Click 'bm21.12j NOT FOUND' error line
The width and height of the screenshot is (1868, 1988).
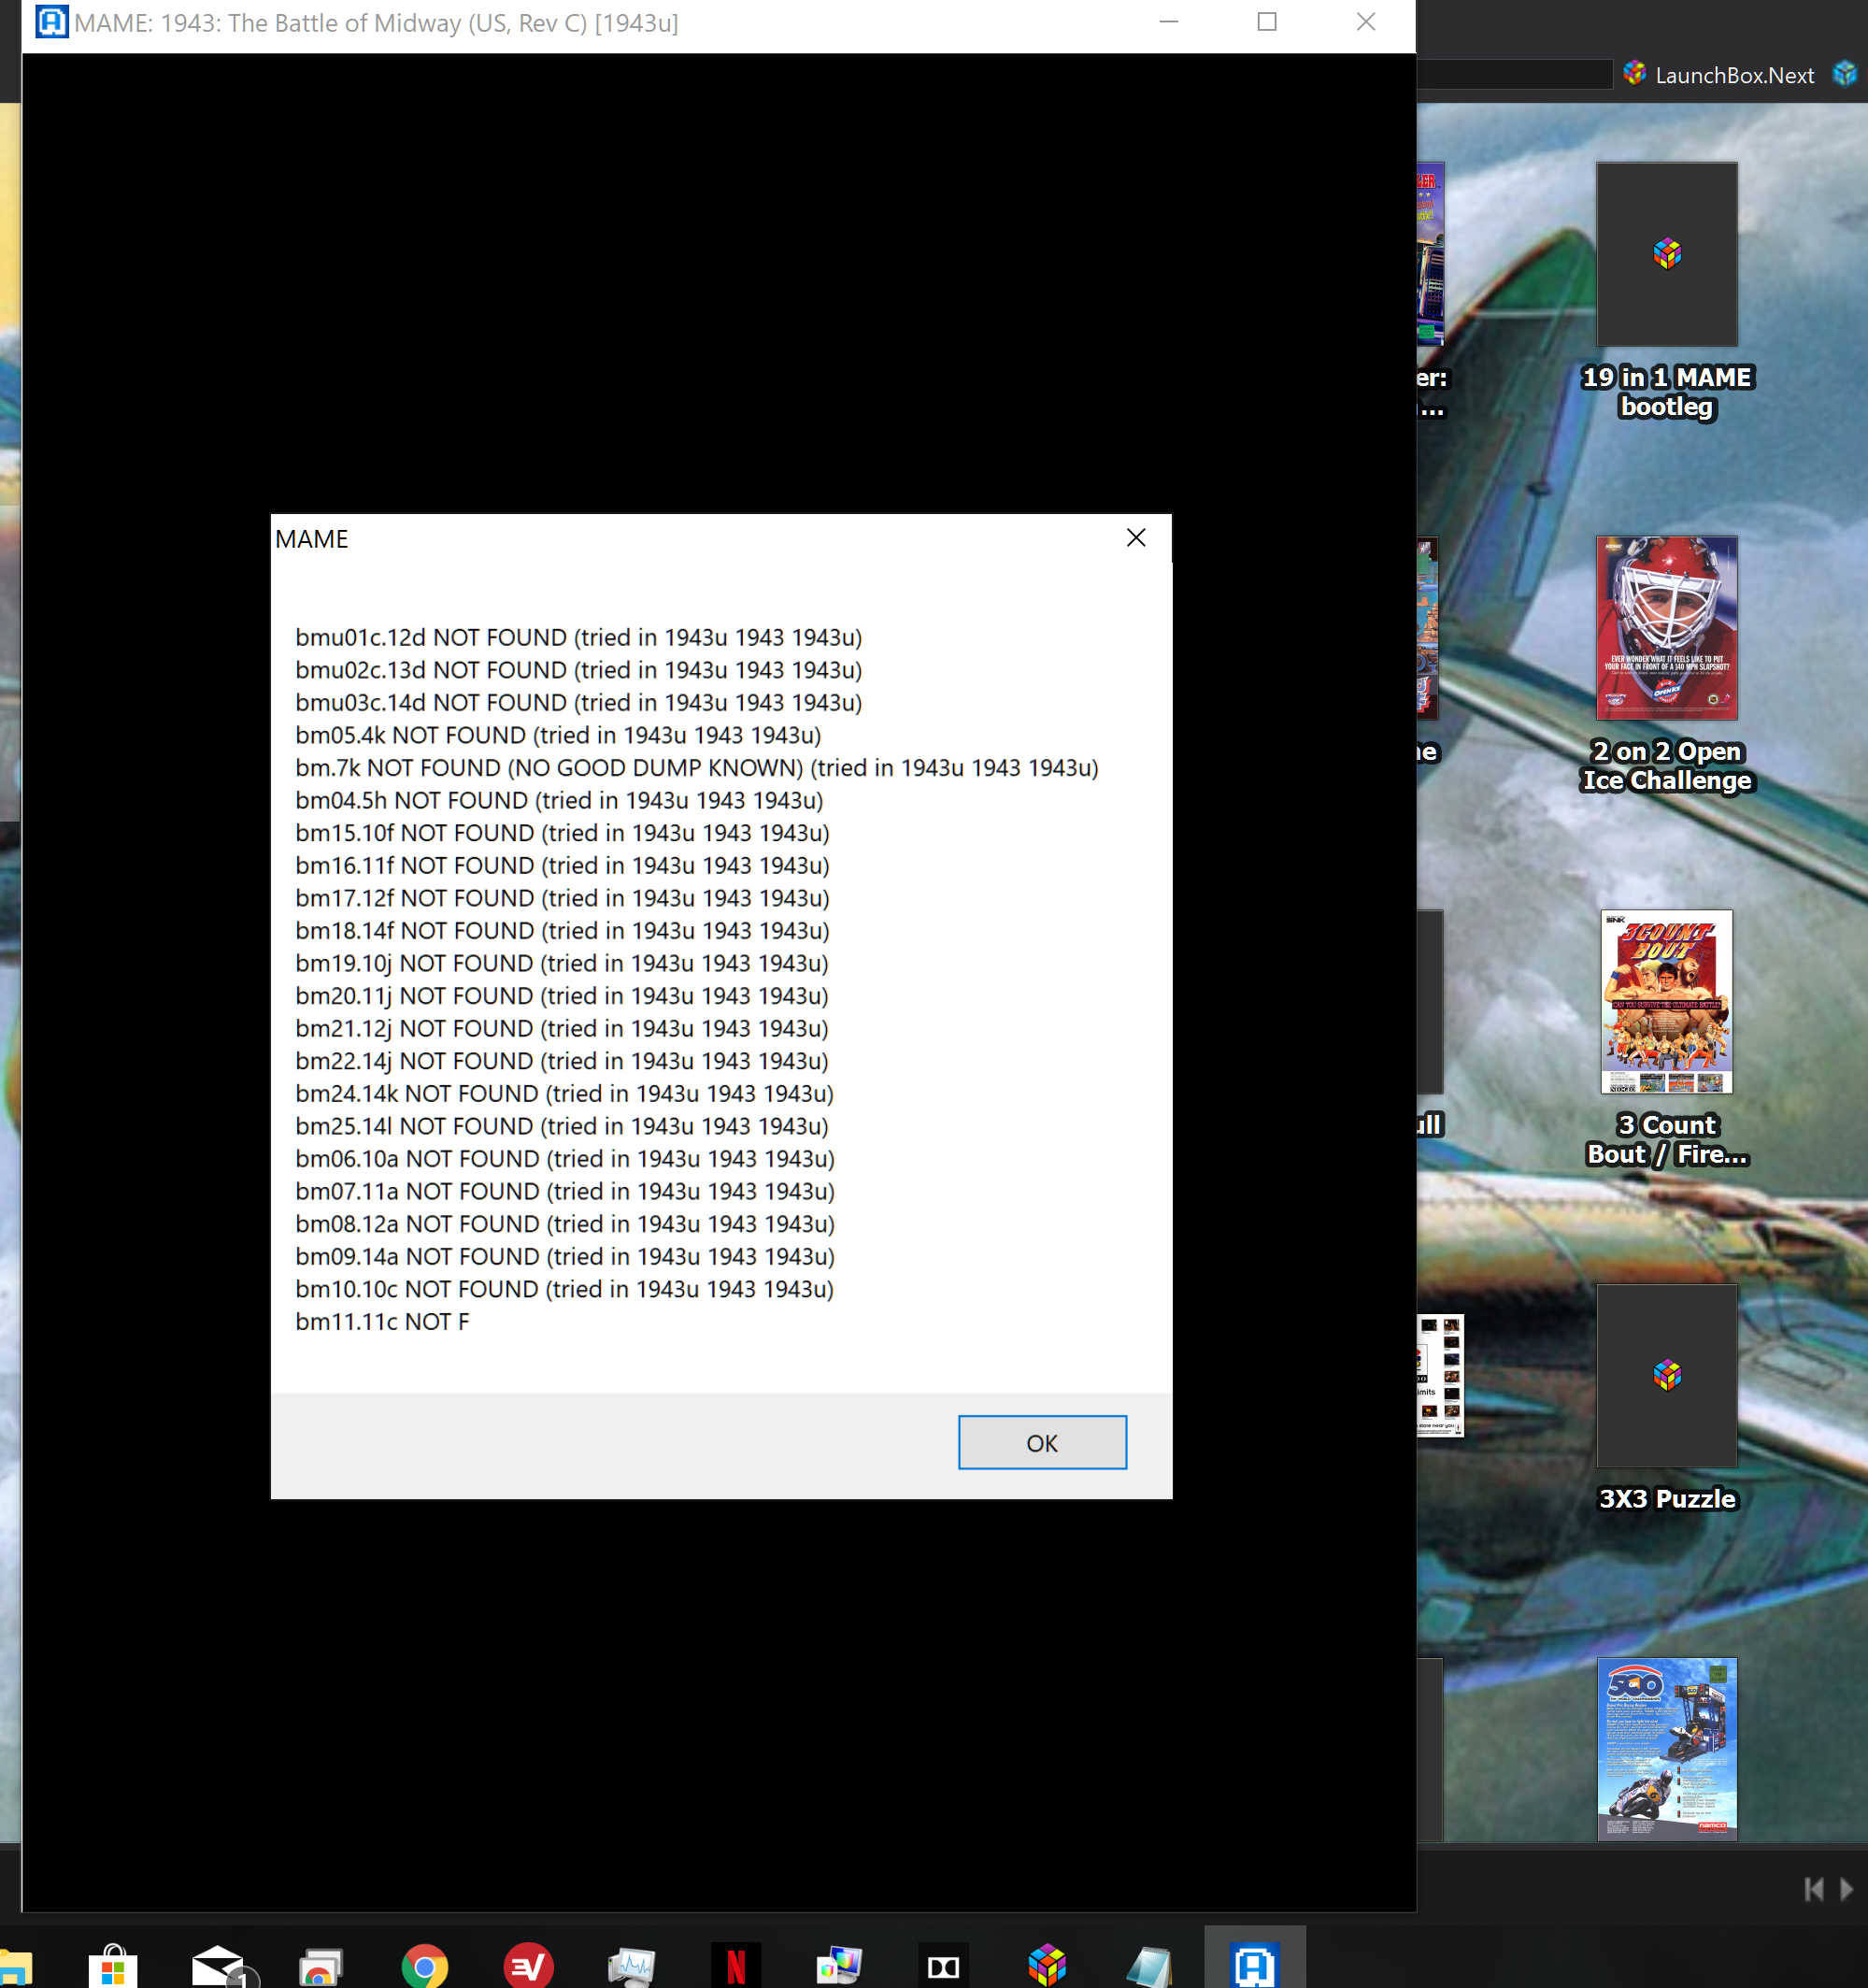562,1029
